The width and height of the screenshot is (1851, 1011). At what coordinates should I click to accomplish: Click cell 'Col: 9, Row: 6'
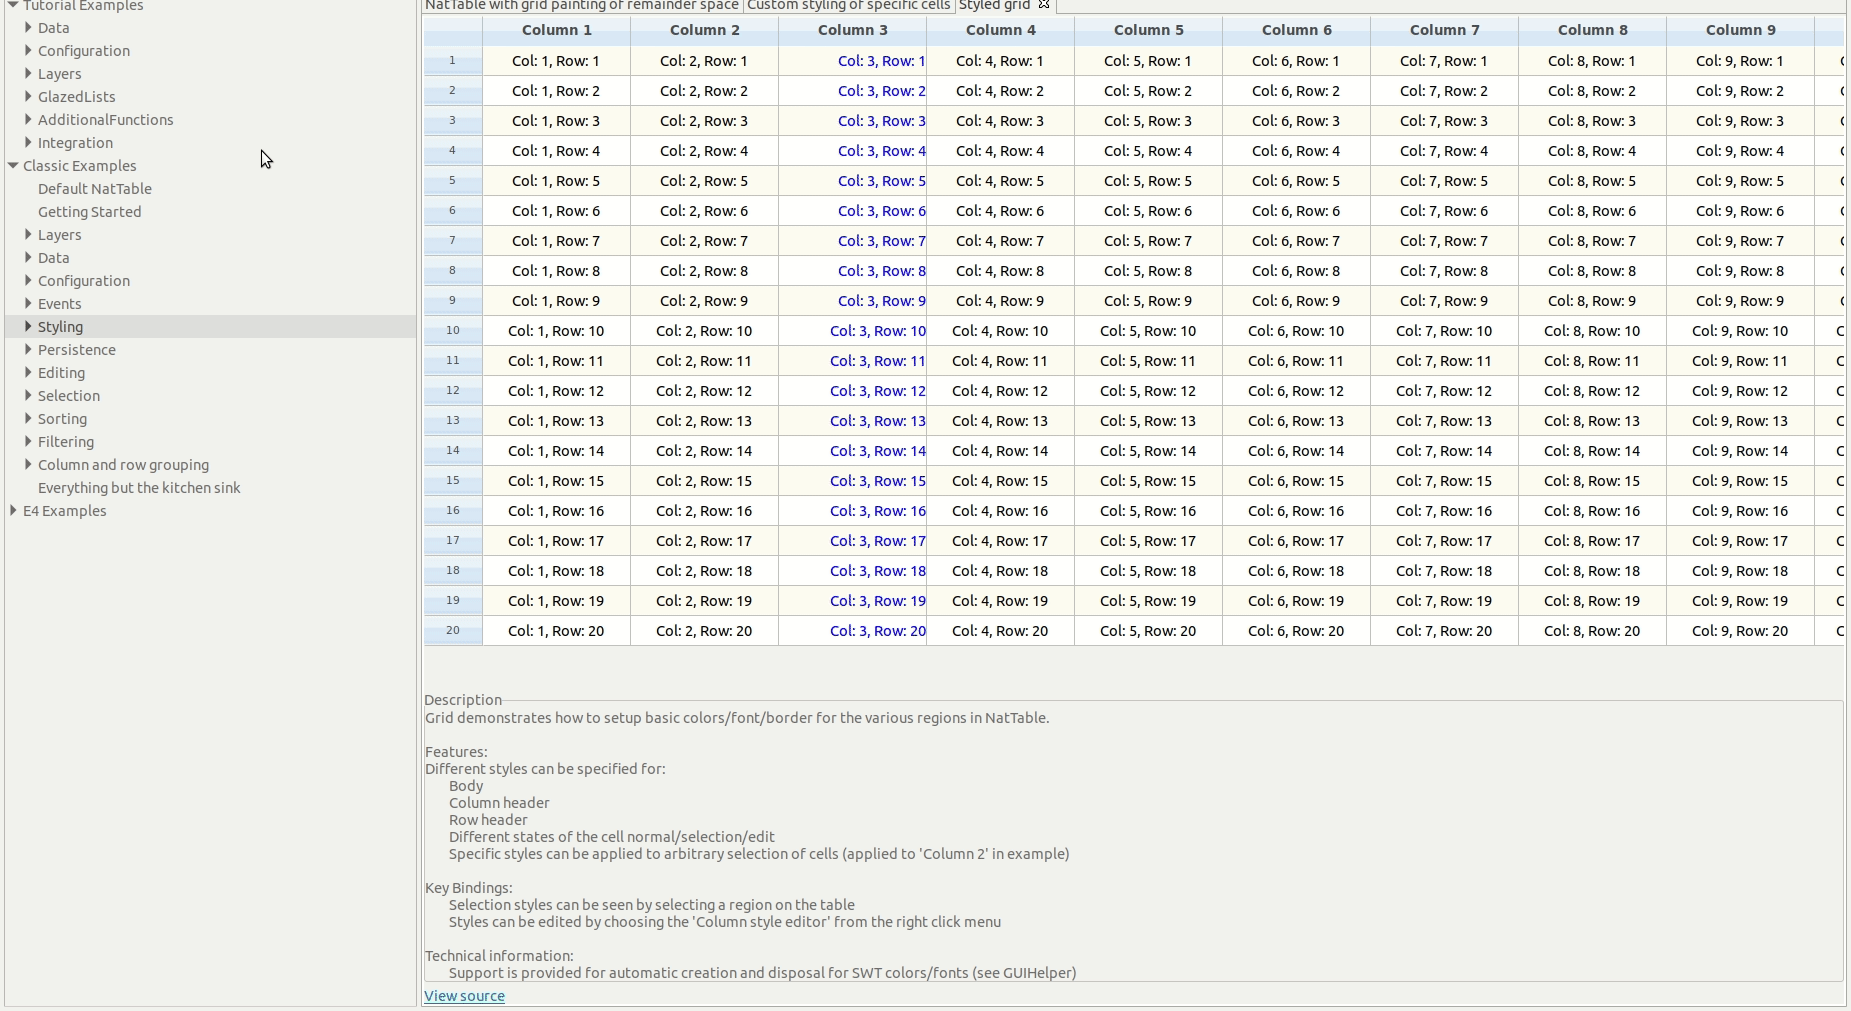click(x=1741, y=211)
